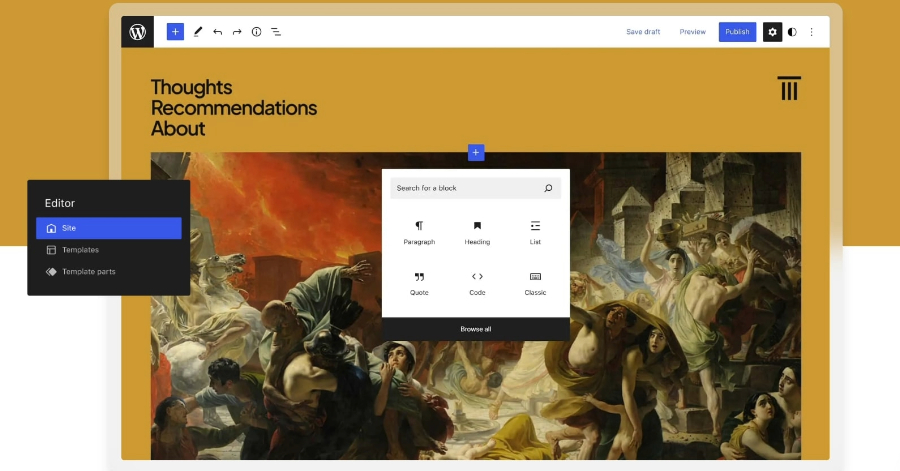This screenshot has width=900, height=471.
Task: Click the Save draft link
Action: tap(643, 32)
